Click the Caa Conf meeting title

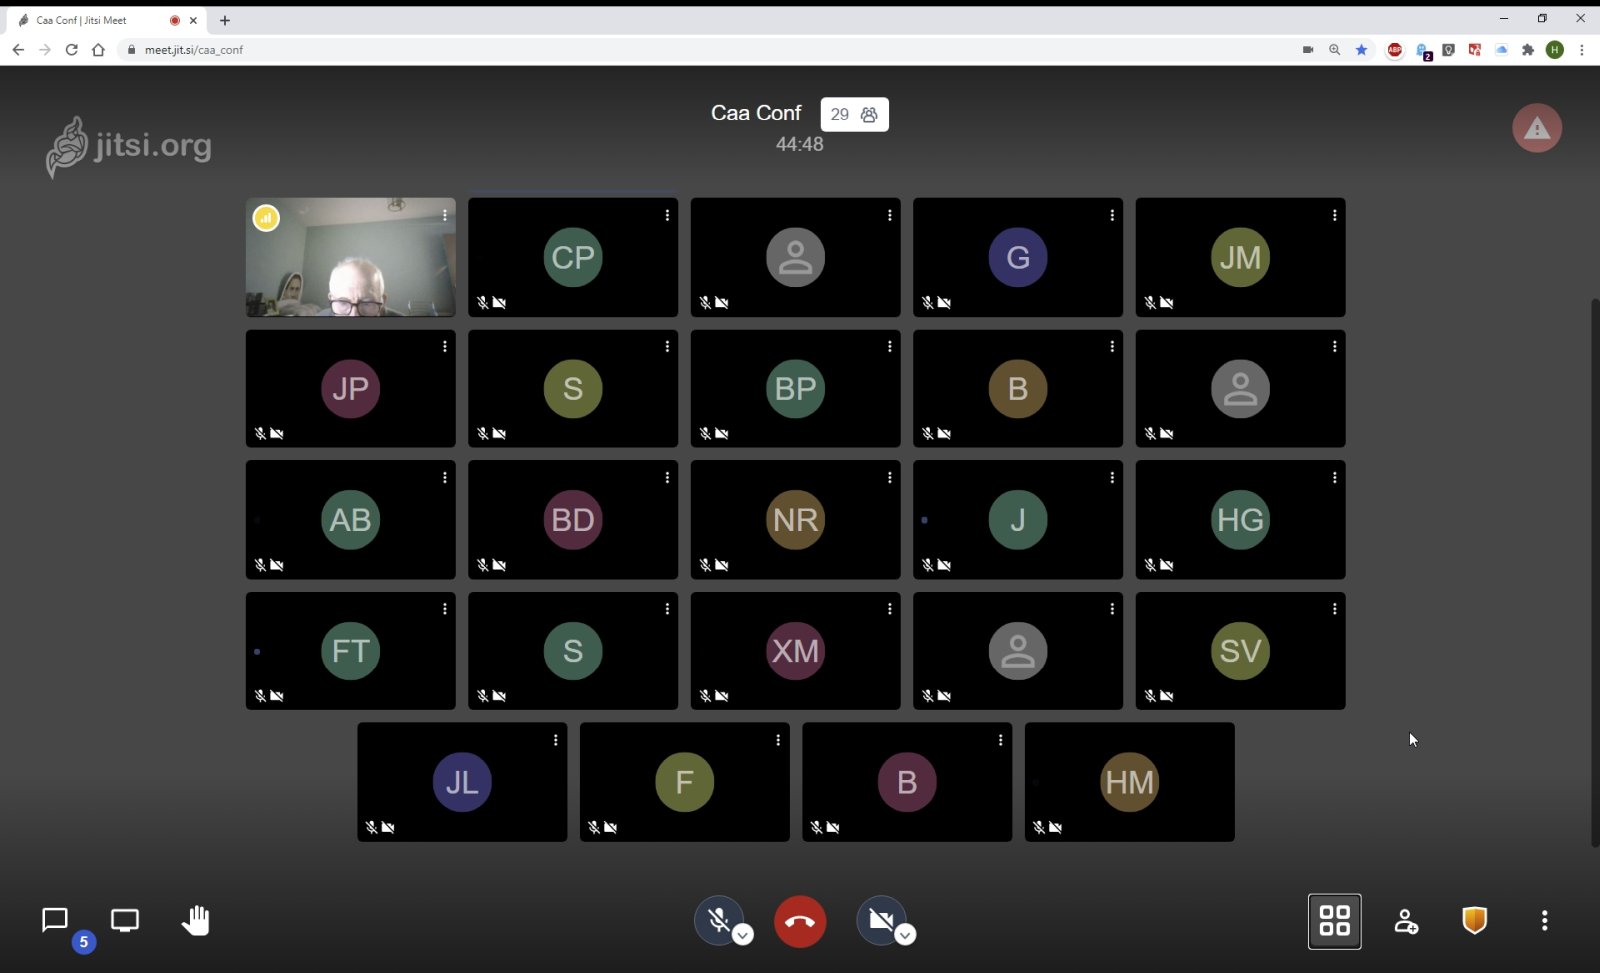756,113
